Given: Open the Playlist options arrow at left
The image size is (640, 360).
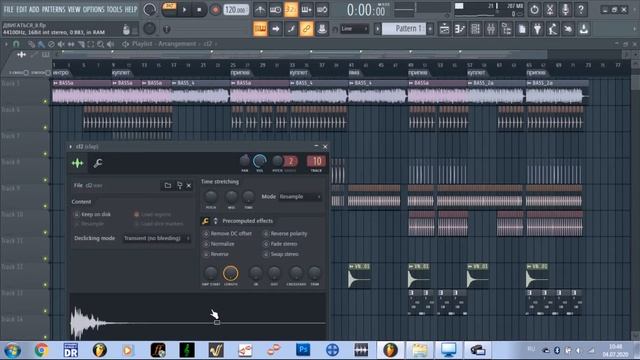Looking at the screenshot, I should [6, 44].
